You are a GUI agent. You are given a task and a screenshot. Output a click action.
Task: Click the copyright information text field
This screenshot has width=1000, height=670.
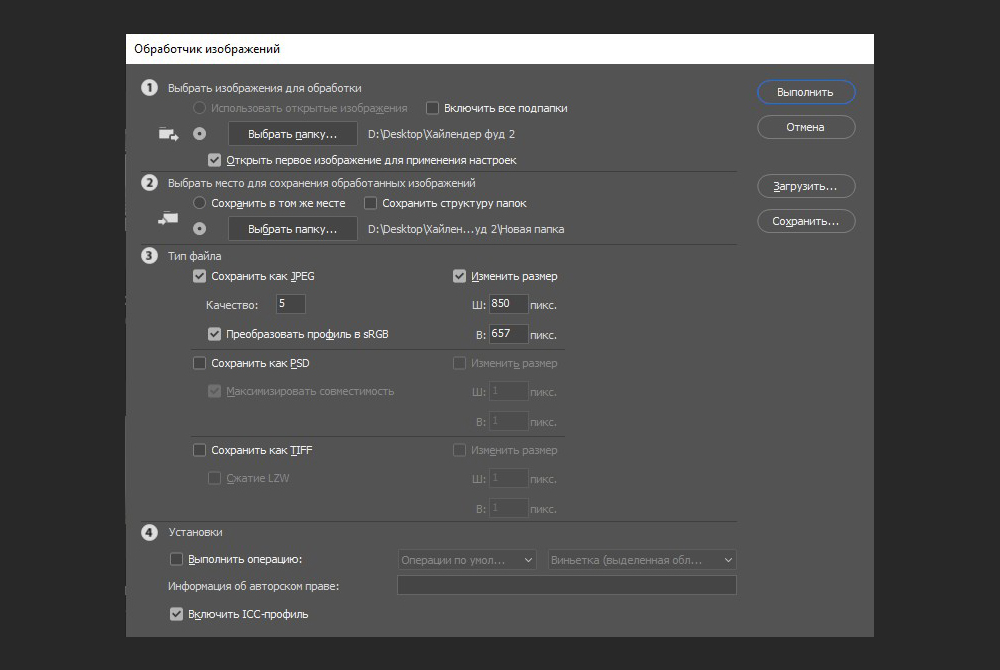point(567,585)
